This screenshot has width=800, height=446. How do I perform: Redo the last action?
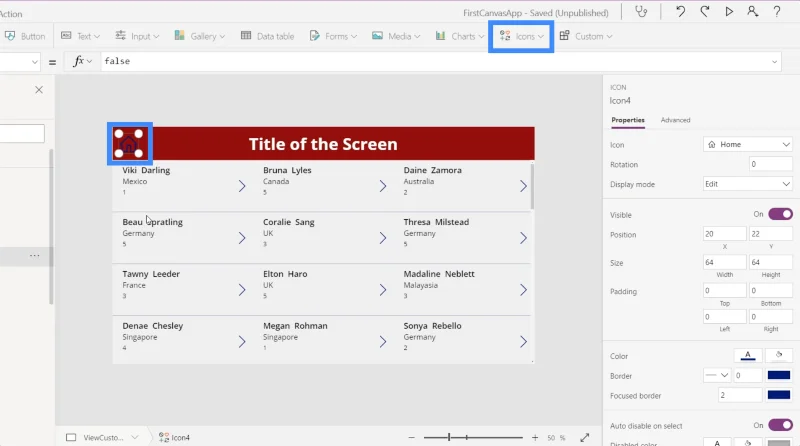(x=705, y=11)
